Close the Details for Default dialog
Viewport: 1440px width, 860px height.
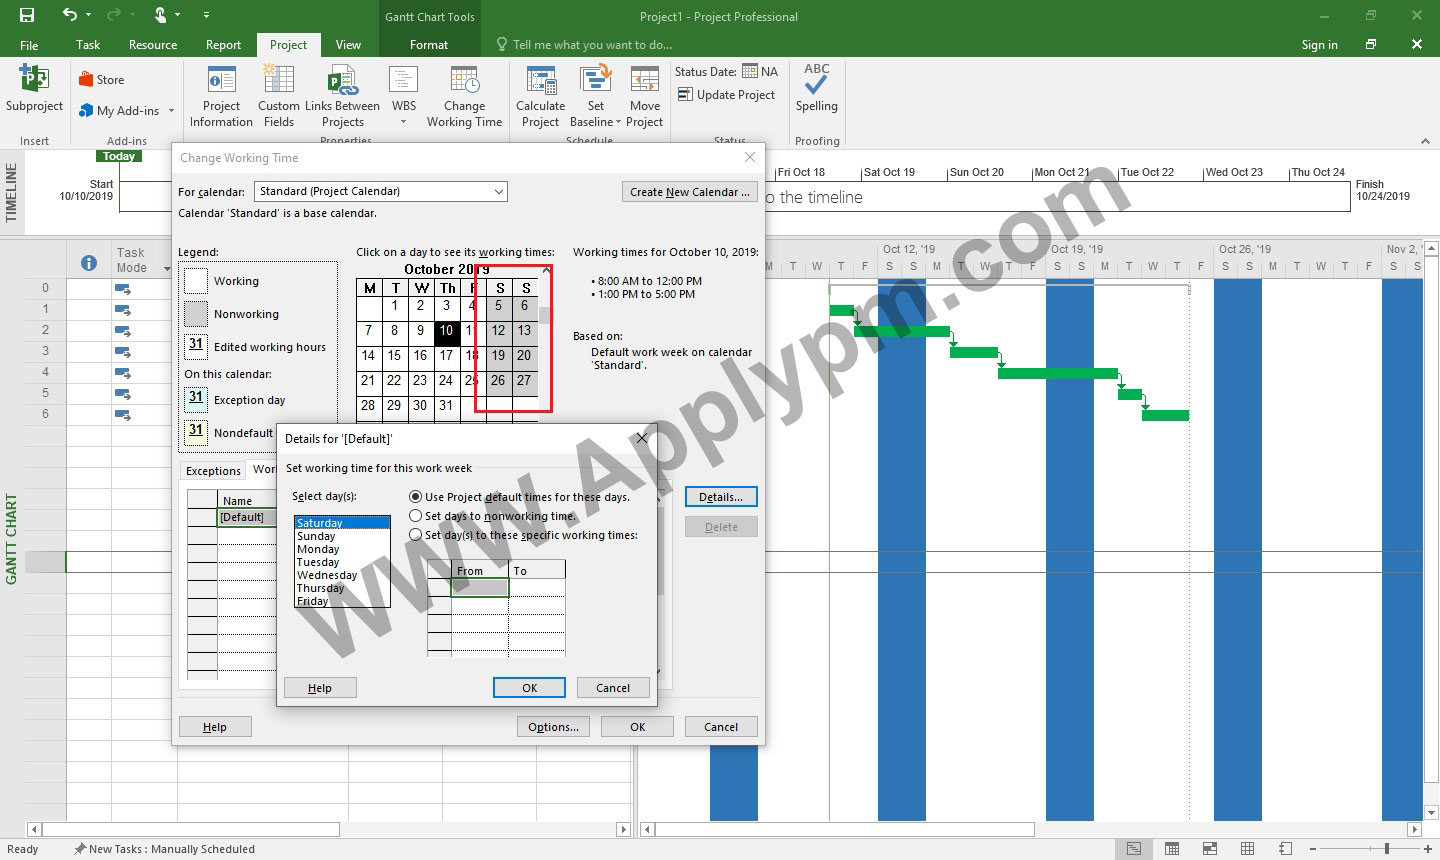tap(642, 438)
